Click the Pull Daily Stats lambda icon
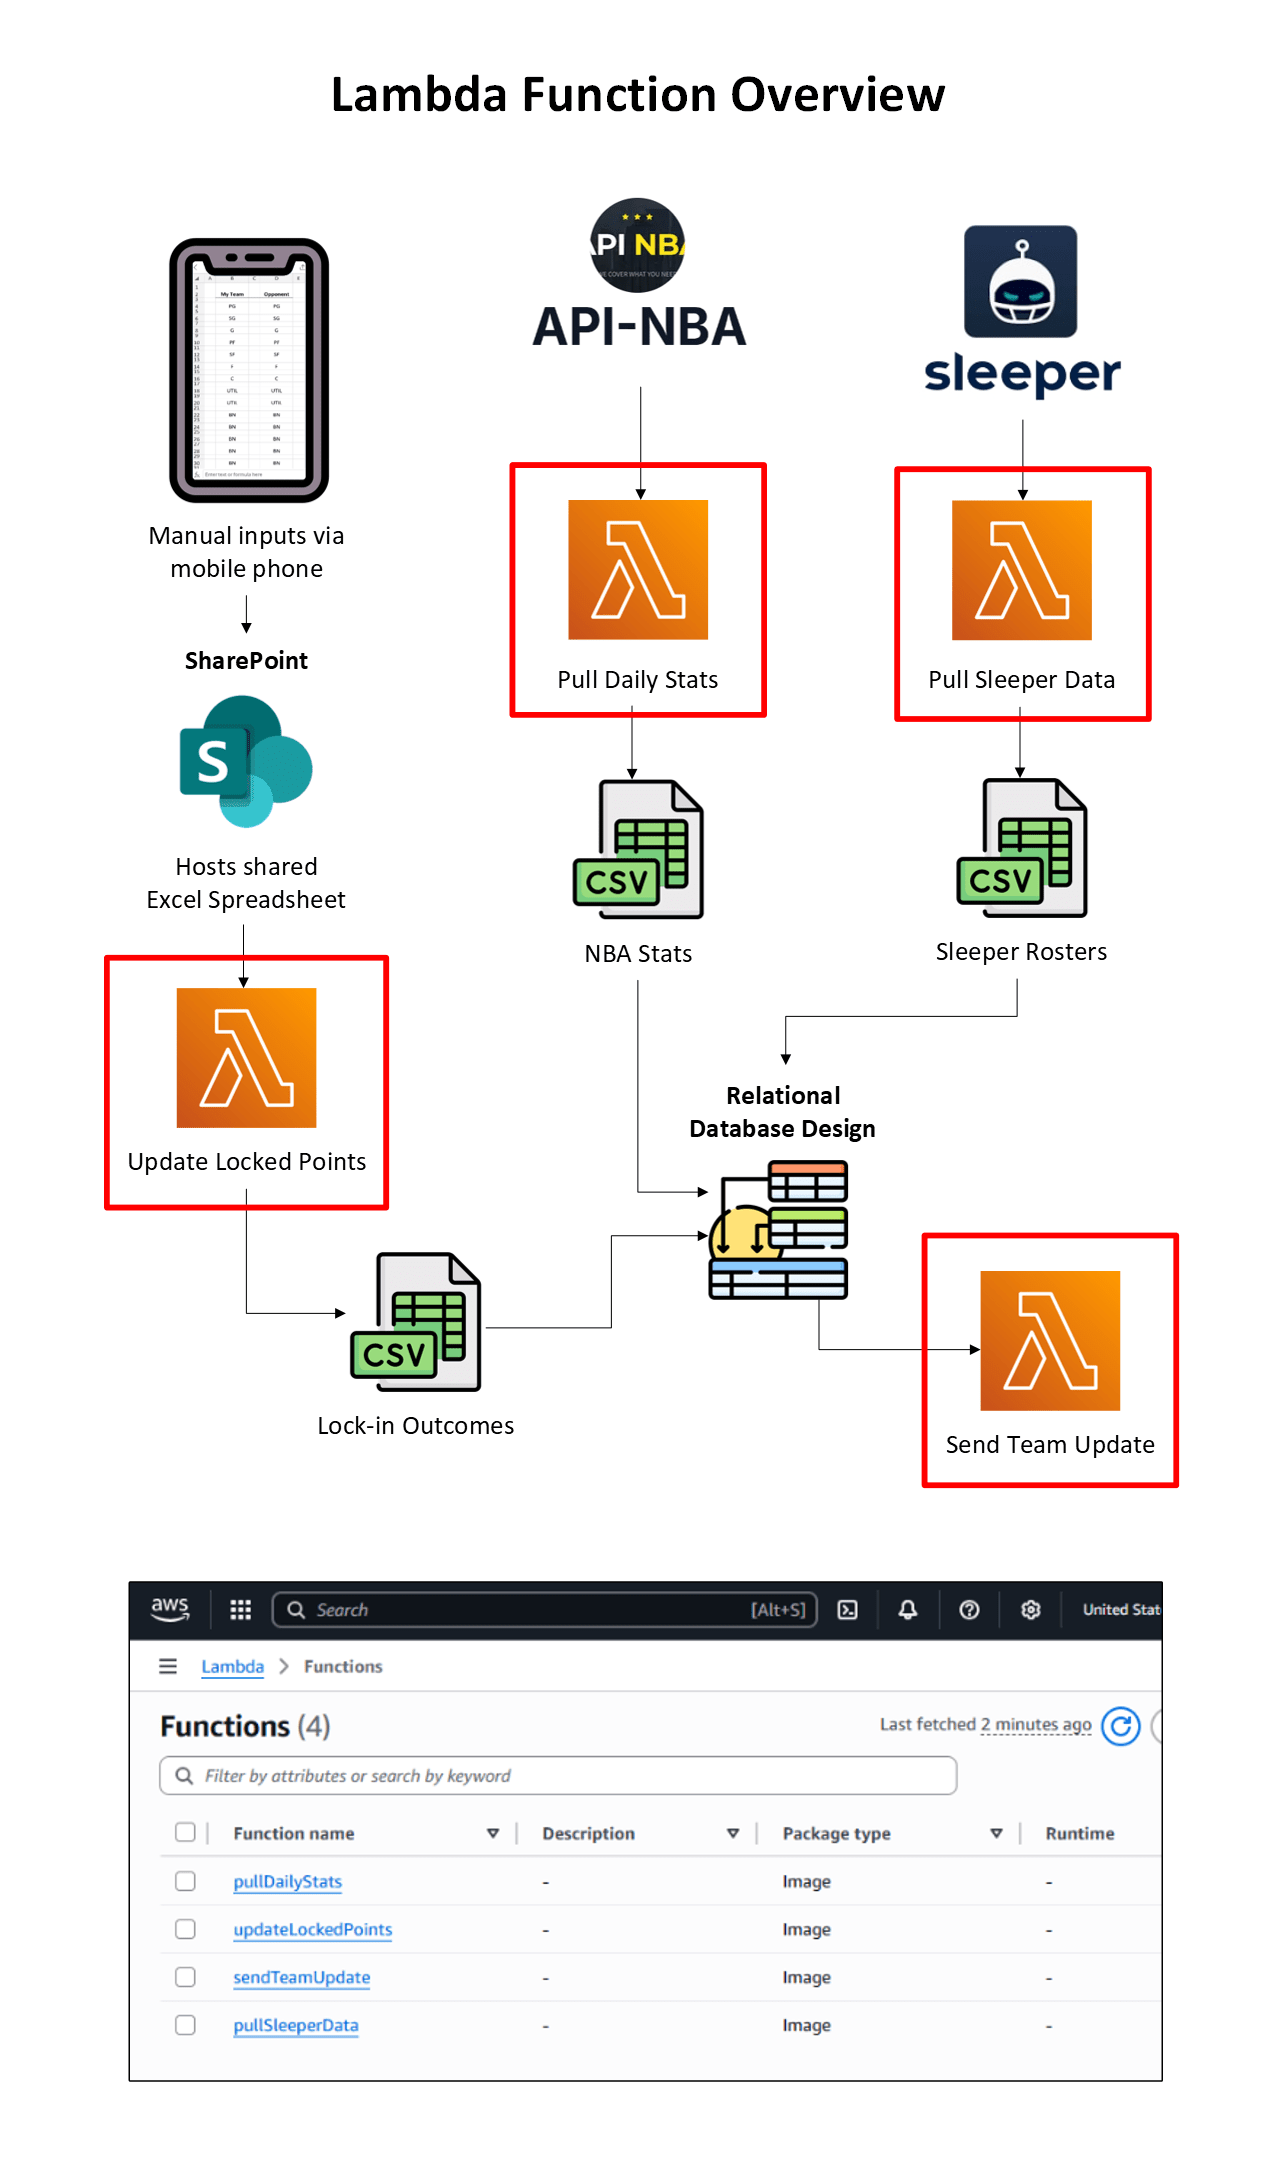The image size is (1276, 2166). coord(638,570)
